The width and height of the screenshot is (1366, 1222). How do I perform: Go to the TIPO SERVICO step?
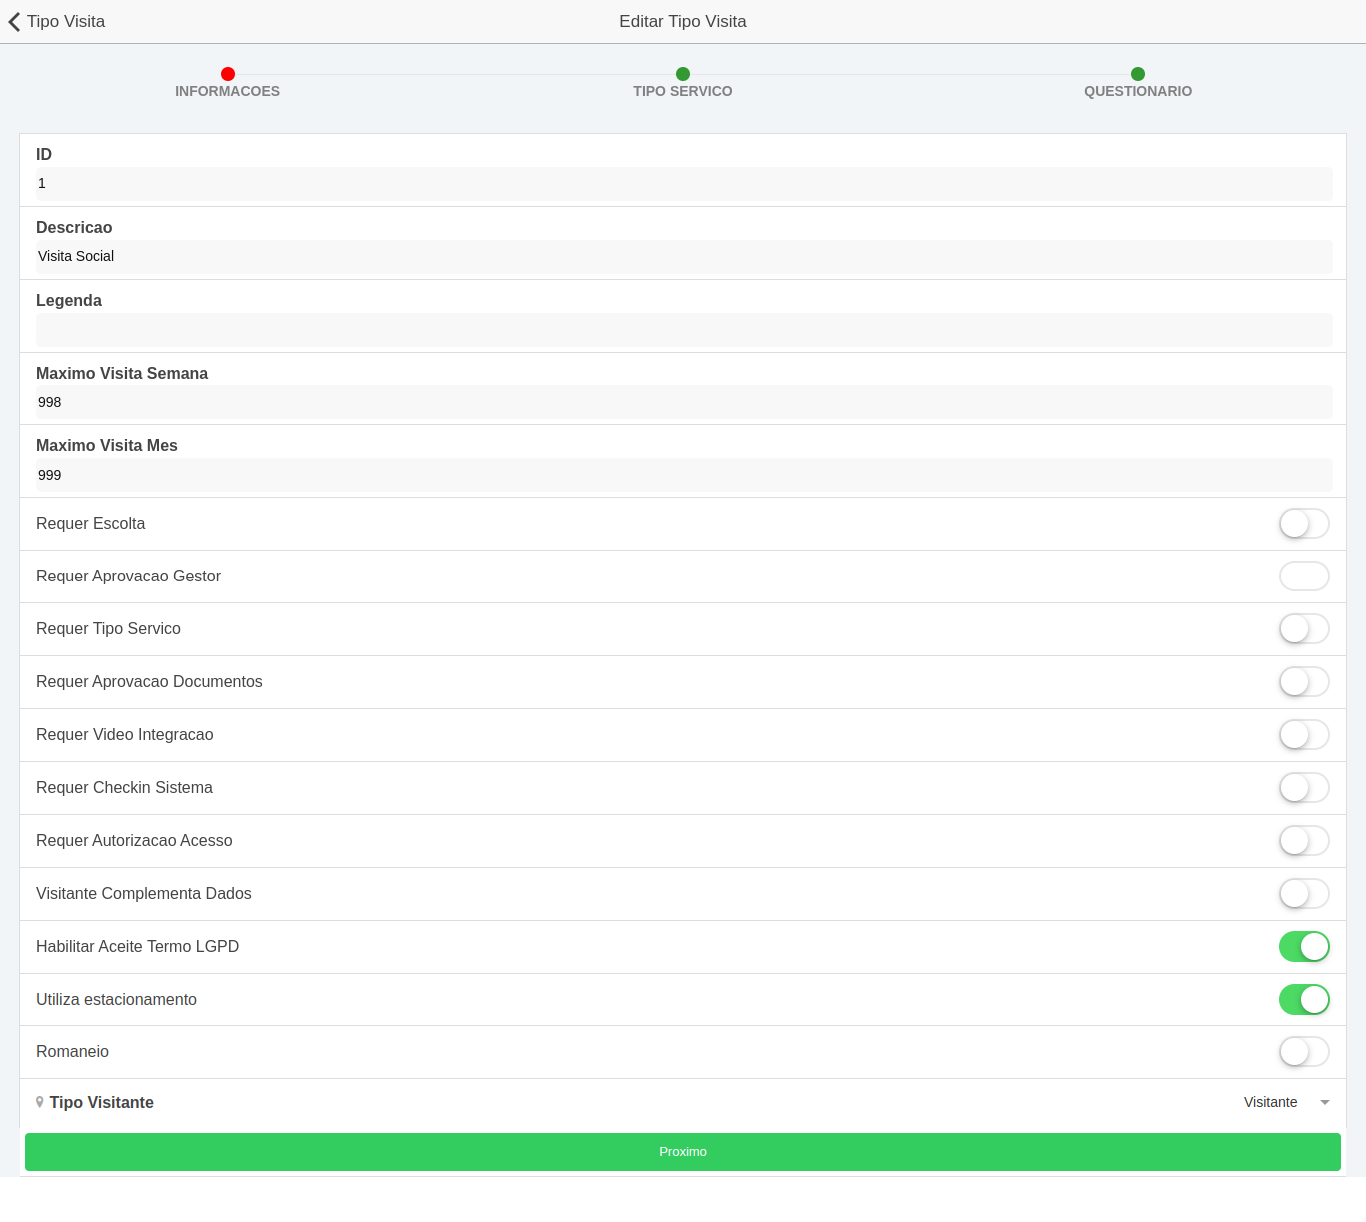tap(683, 91)
